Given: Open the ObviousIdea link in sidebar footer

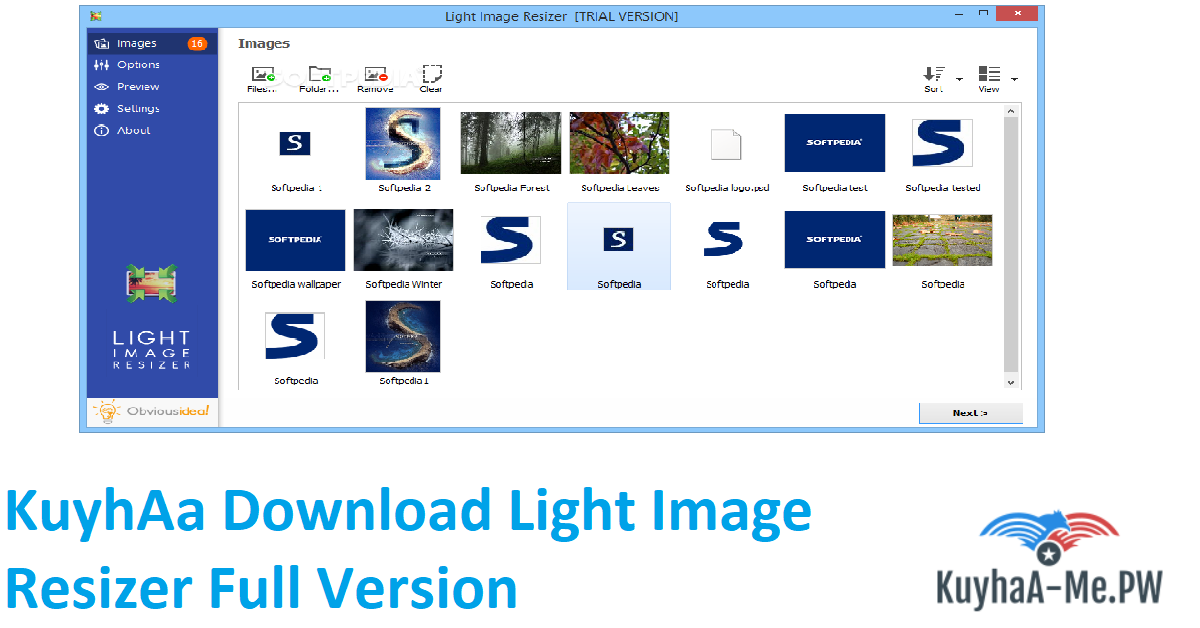Looking at the screenshot, I should tap(152, 411).
